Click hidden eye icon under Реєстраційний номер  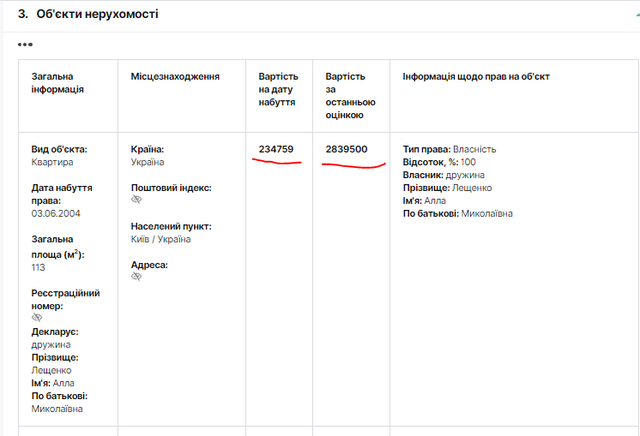point(37,317)
